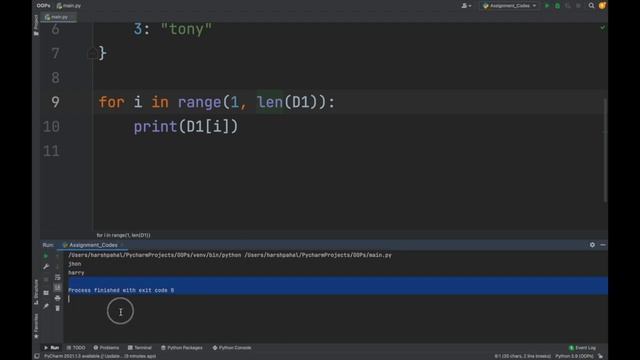Viewport: 640px width, 360px height.
Task: Start the green Debug bug icon
Action: click(558, 6)
